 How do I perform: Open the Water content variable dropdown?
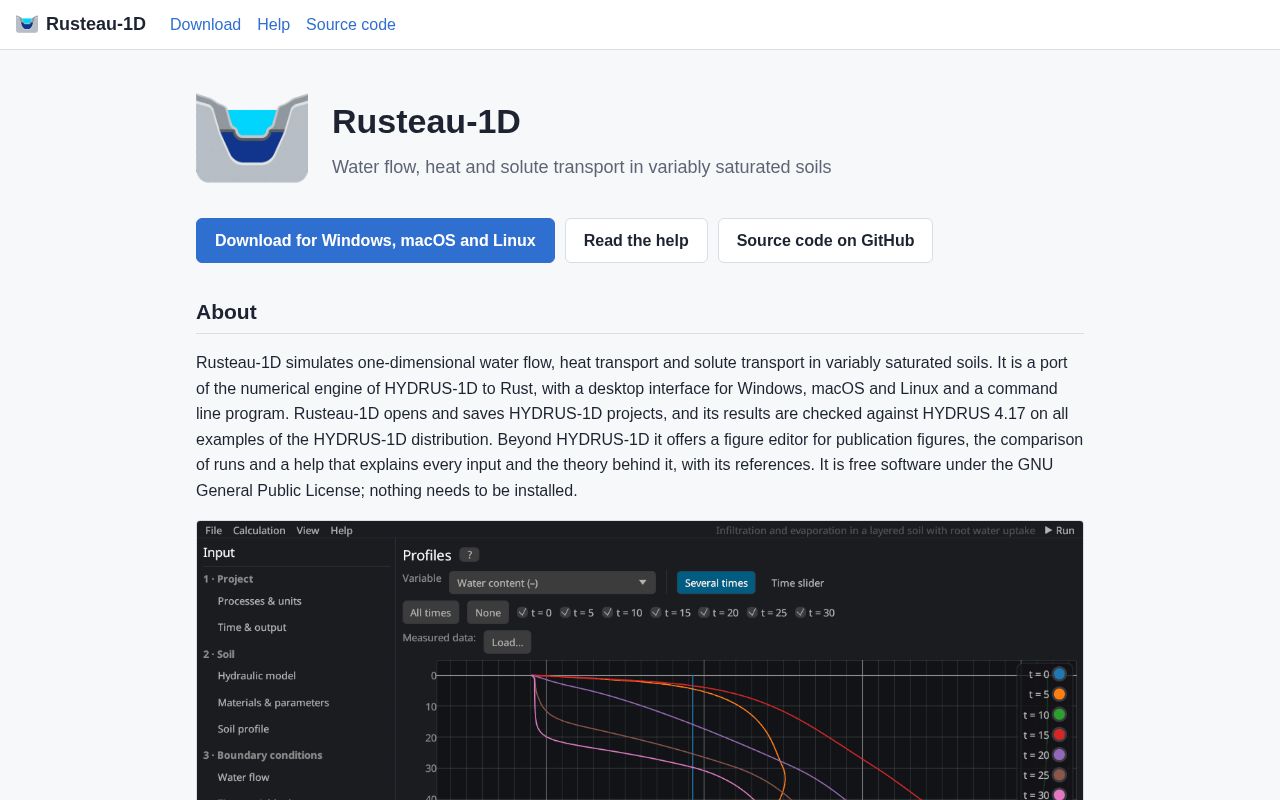(x=552, y=583)
